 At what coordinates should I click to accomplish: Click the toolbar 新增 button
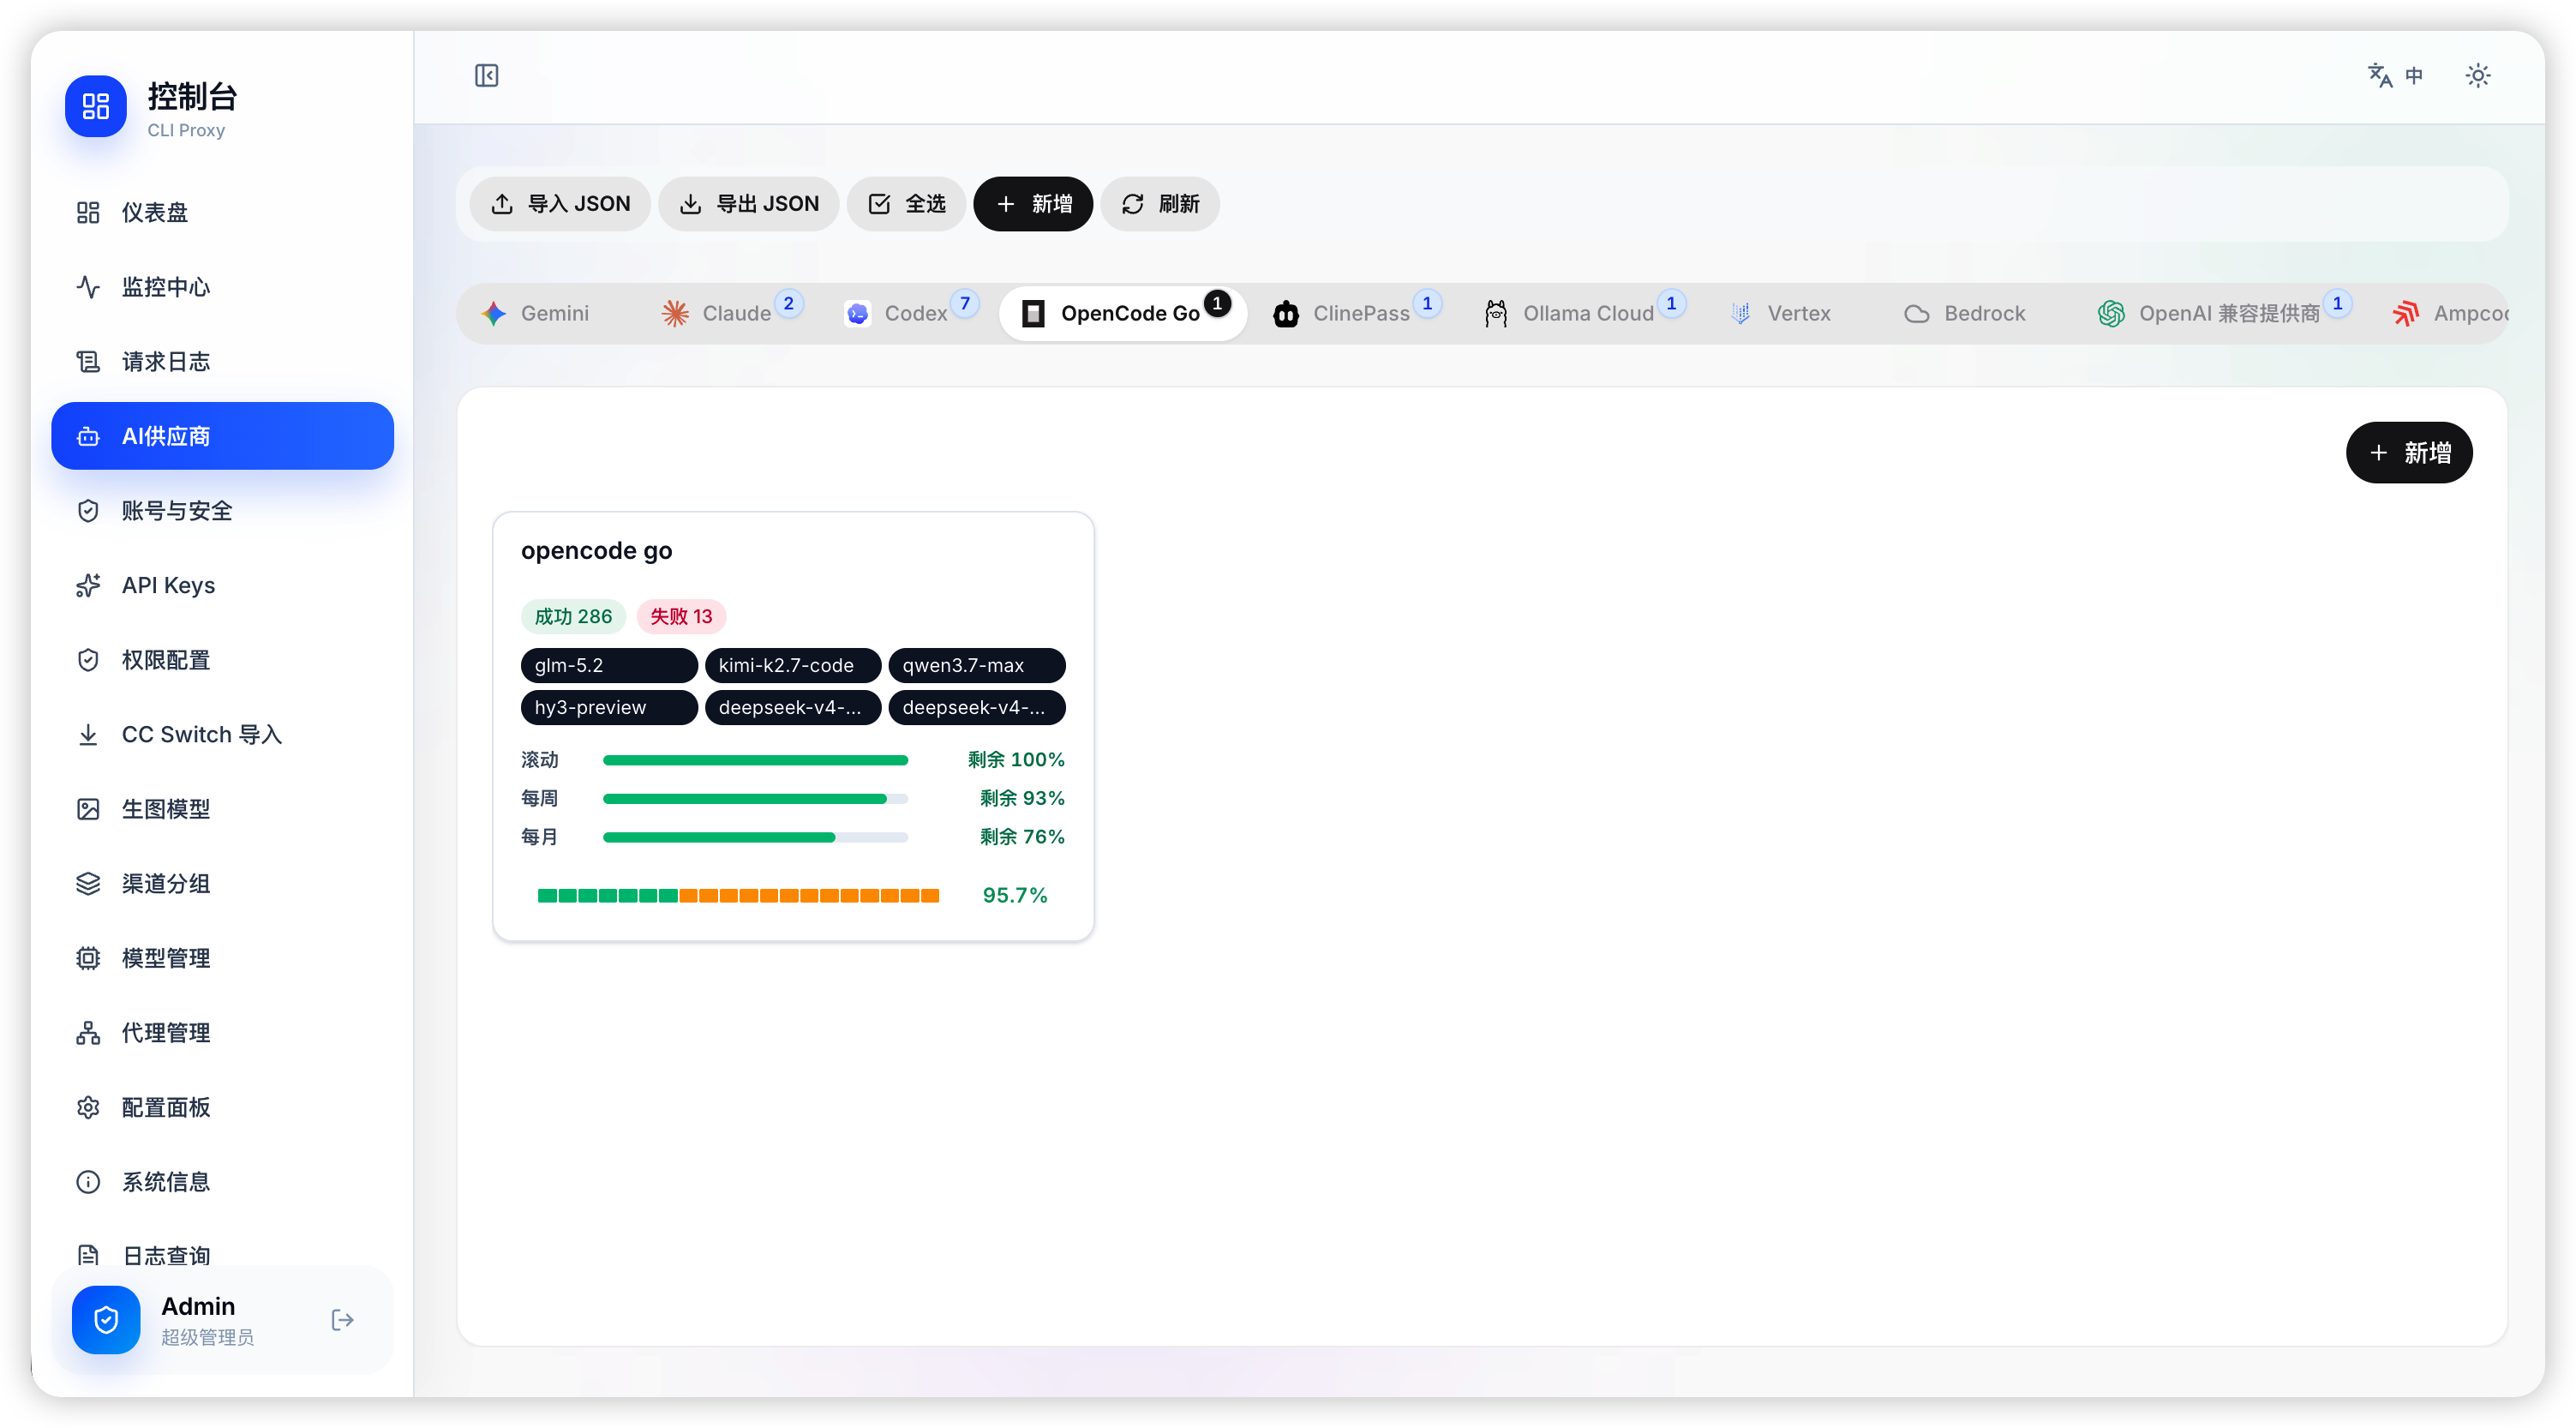point(1033,204)
